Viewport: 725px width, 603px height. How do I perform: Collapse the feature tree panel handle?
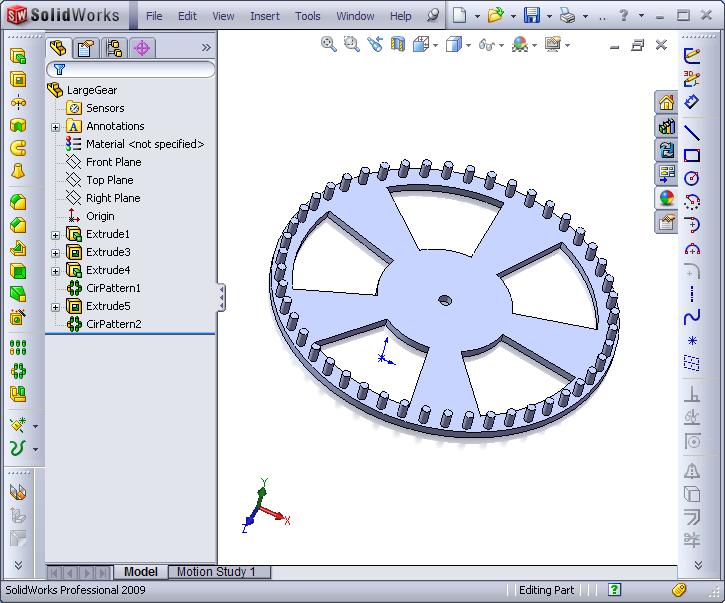[221, 298]
